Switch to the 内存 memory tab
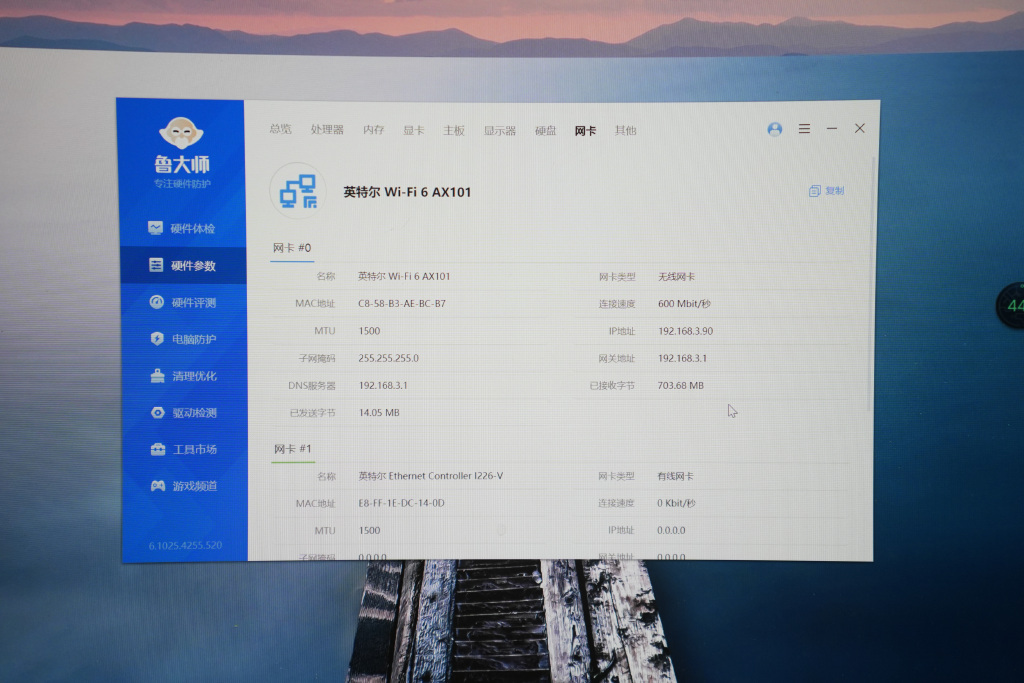 pos(374,130)
